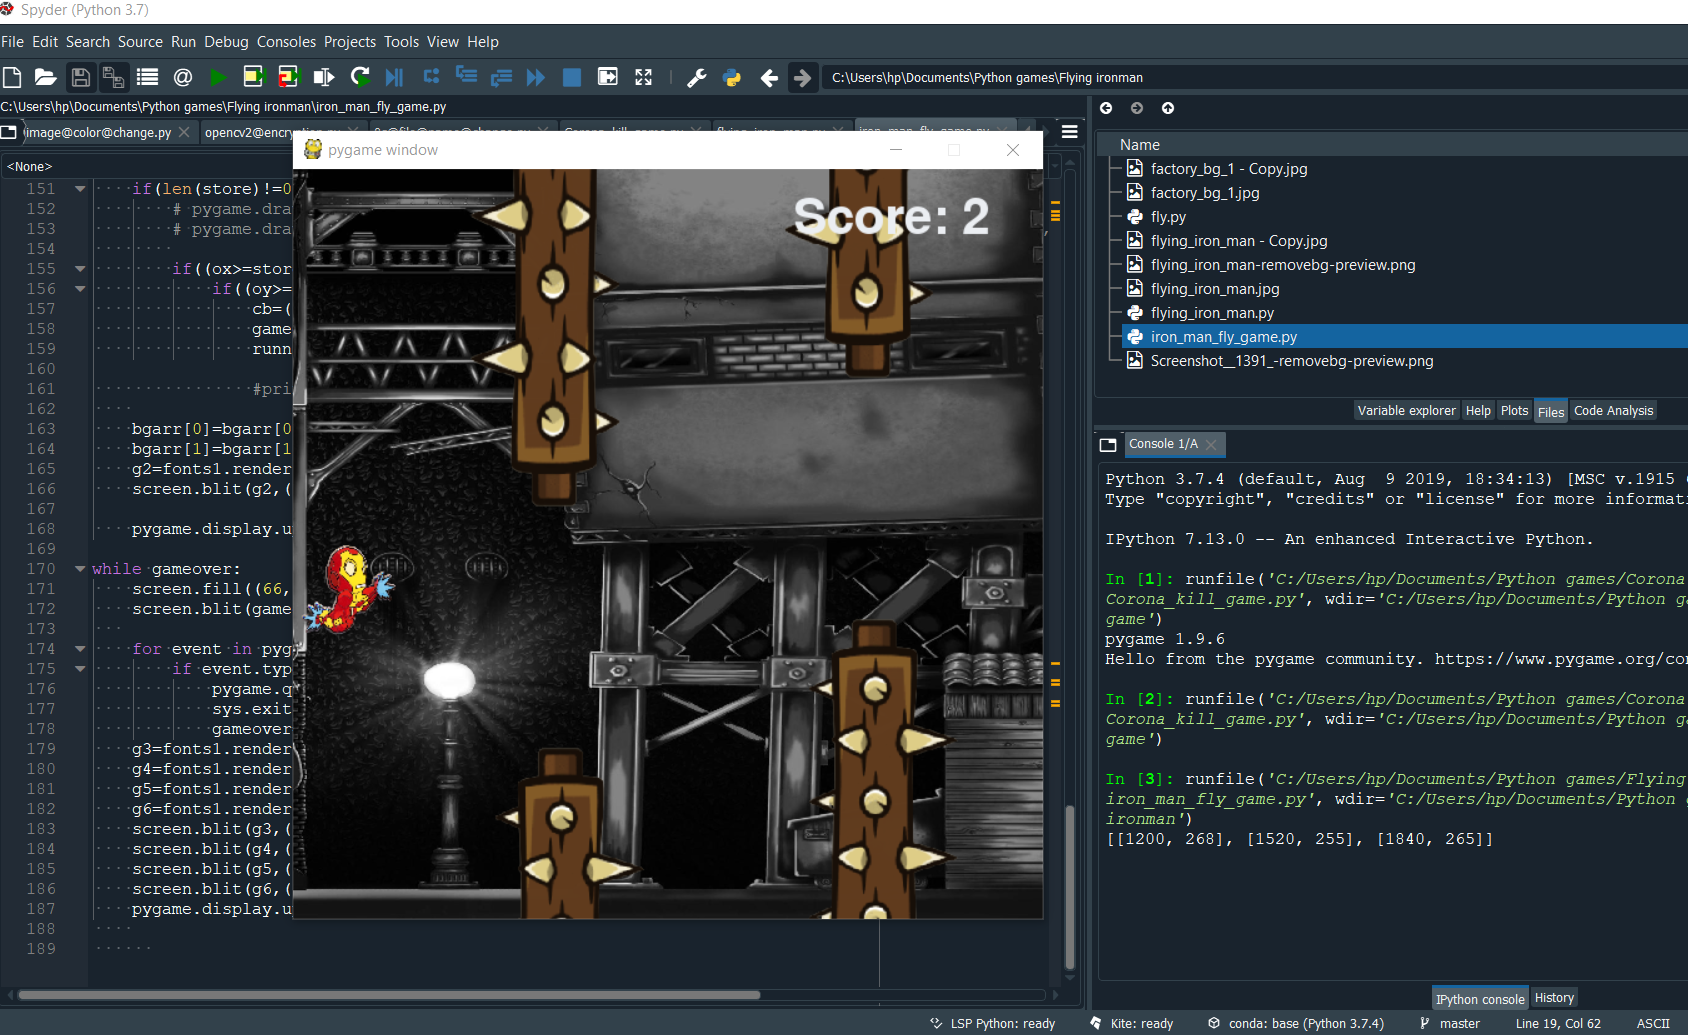Viewport: 1688px width, 1035px height.
Task: Save all files icon
Action: pyautogui.click(x=113, y=77)
